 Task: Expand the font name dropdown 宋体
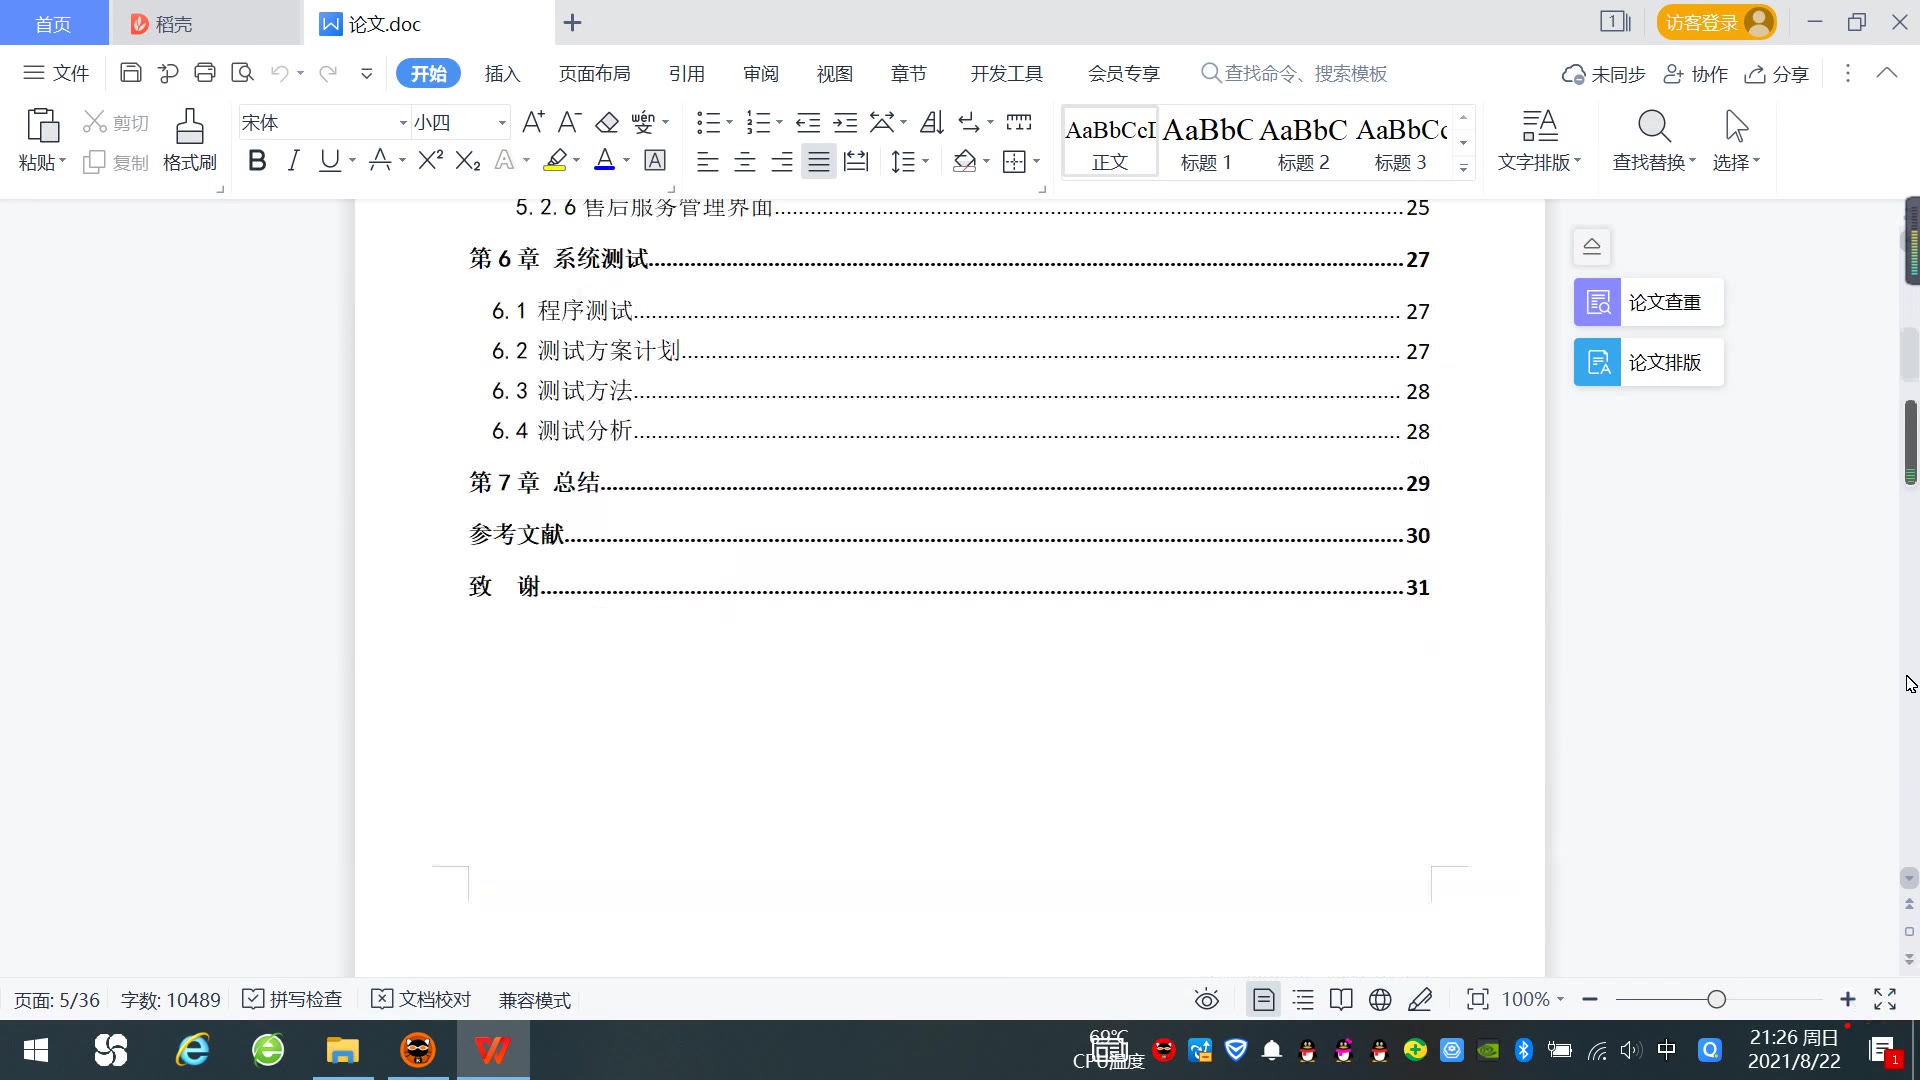(x=403, y=123)
